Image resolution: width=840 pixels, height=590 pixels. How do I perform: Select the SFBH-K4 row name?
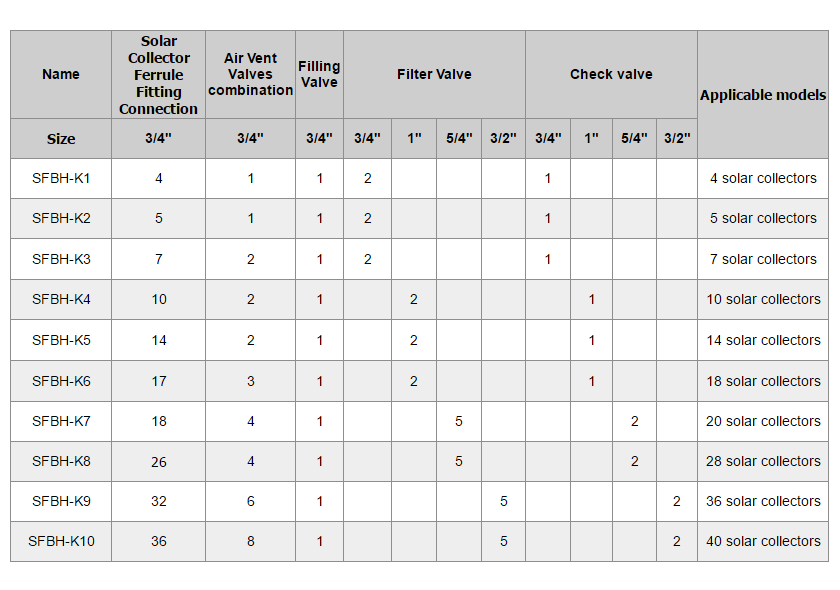click(x=61, y=300)
